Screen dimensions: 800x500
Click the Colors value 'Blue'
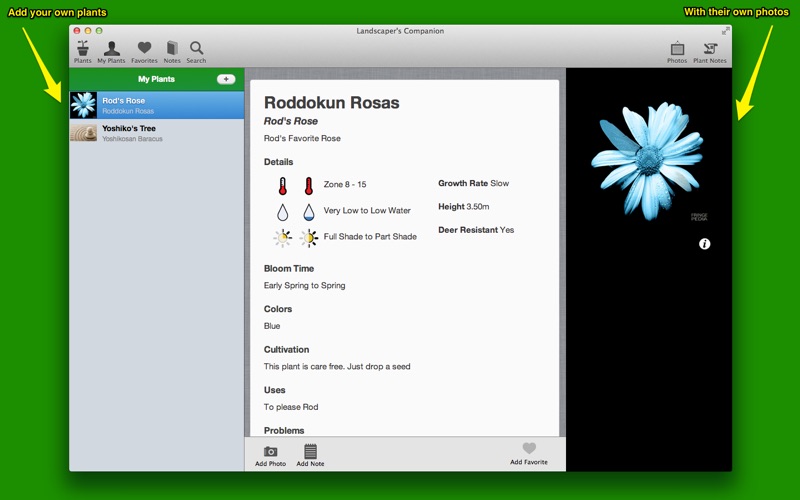(x=272, y=326)
